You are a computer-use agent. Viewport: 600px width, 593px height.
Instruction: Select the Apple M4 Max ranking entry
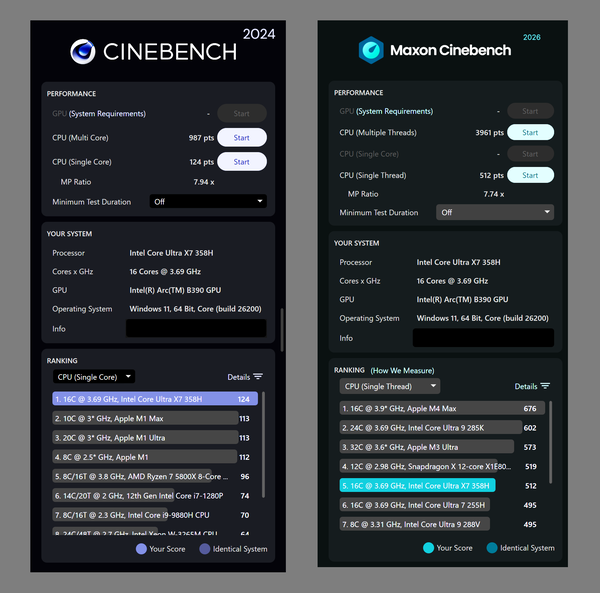pos(442,408)
